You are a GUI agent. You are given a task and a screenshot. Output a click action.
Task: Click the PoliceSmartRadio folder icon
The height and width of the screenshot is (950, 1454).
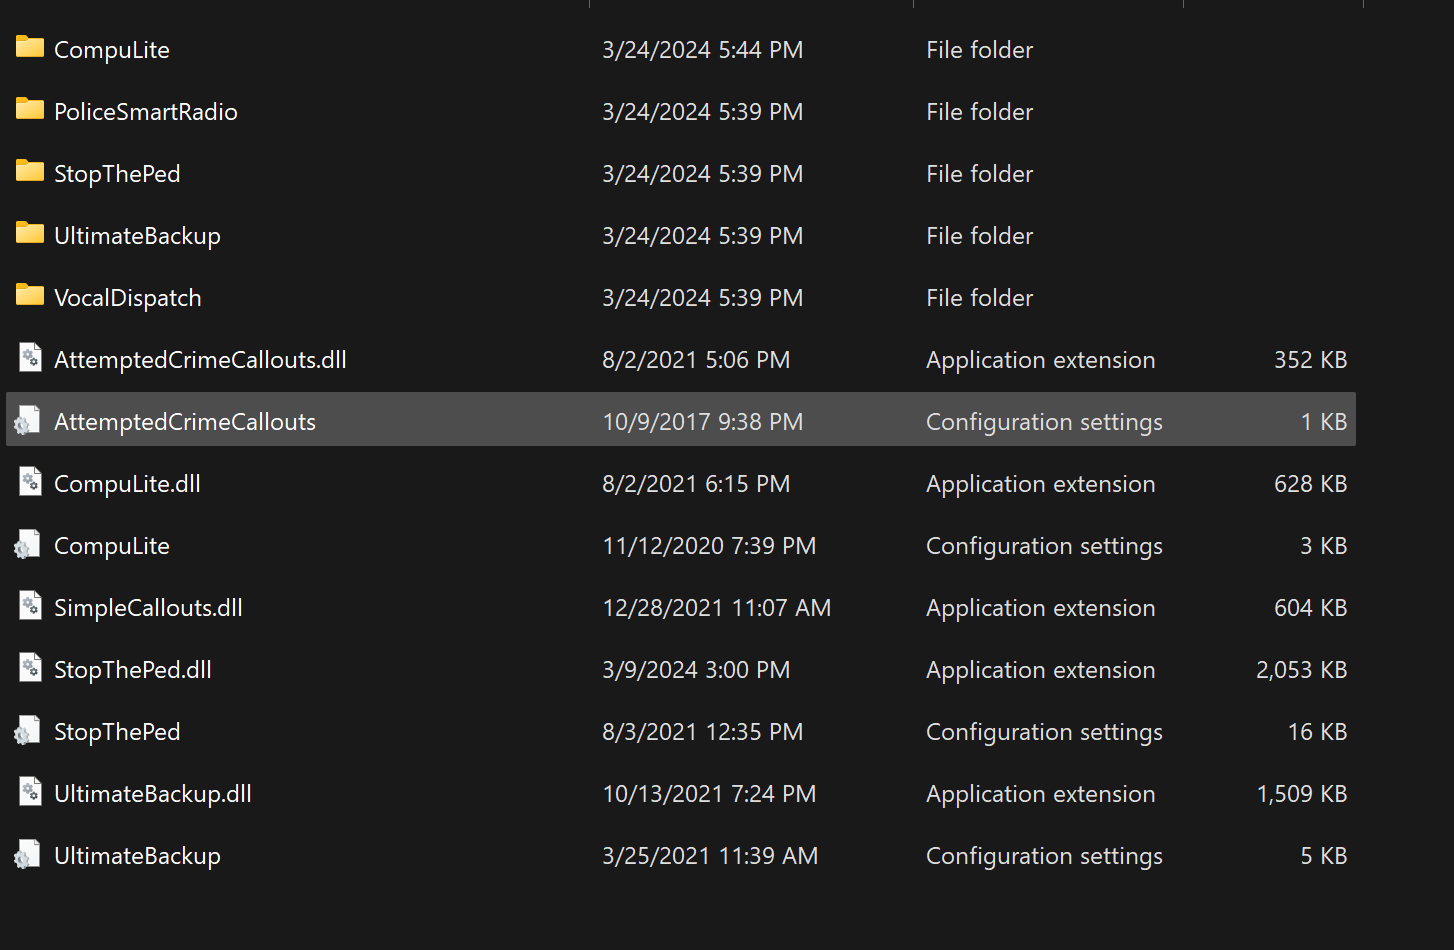[30, 110]
